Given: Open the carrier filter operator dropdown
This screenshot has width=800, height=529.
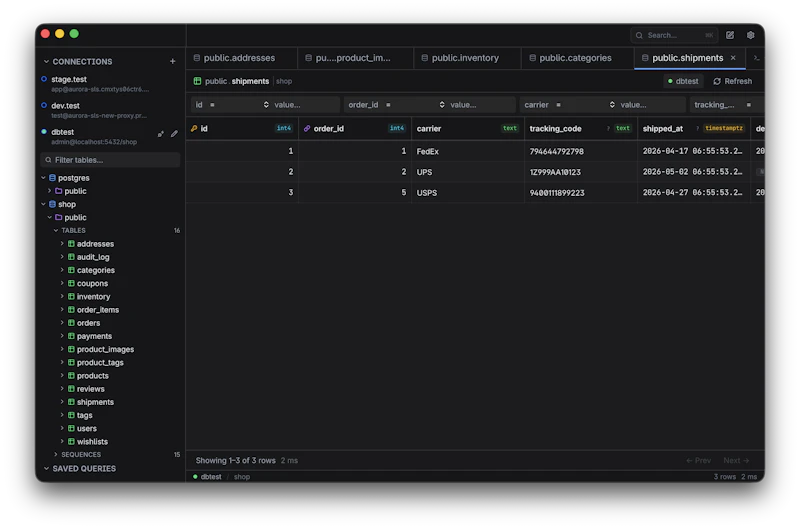Looking at the screenshot, I should pos(585,105).
